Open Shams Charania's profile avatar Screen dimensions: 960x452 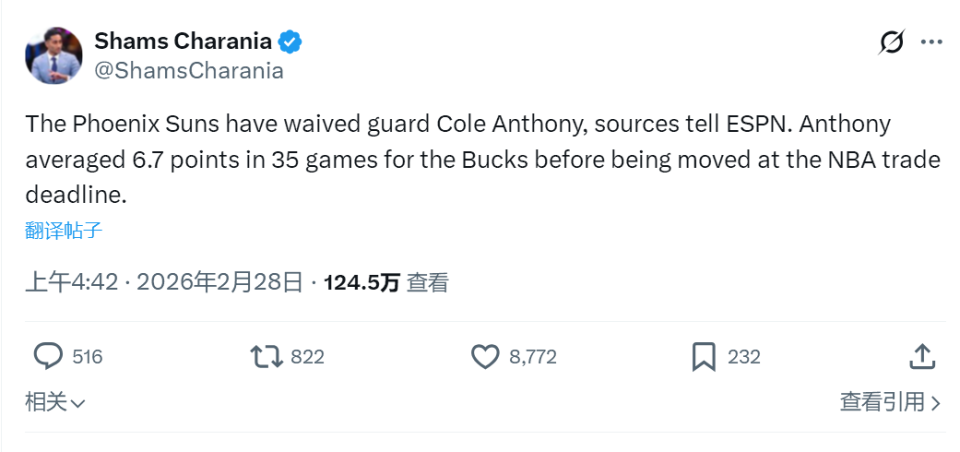point(54,56)
